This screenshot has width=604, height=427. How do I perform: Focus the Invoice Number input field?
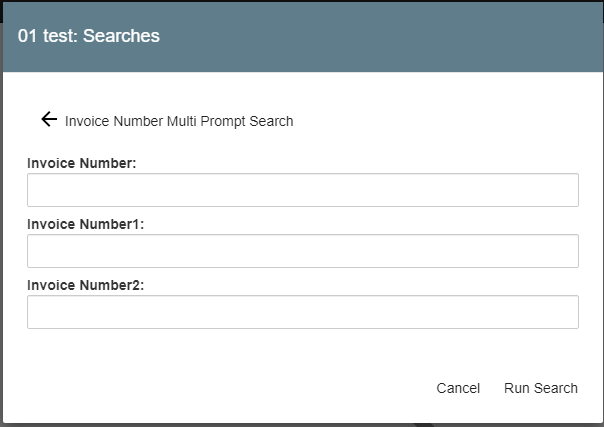point(302,190)
